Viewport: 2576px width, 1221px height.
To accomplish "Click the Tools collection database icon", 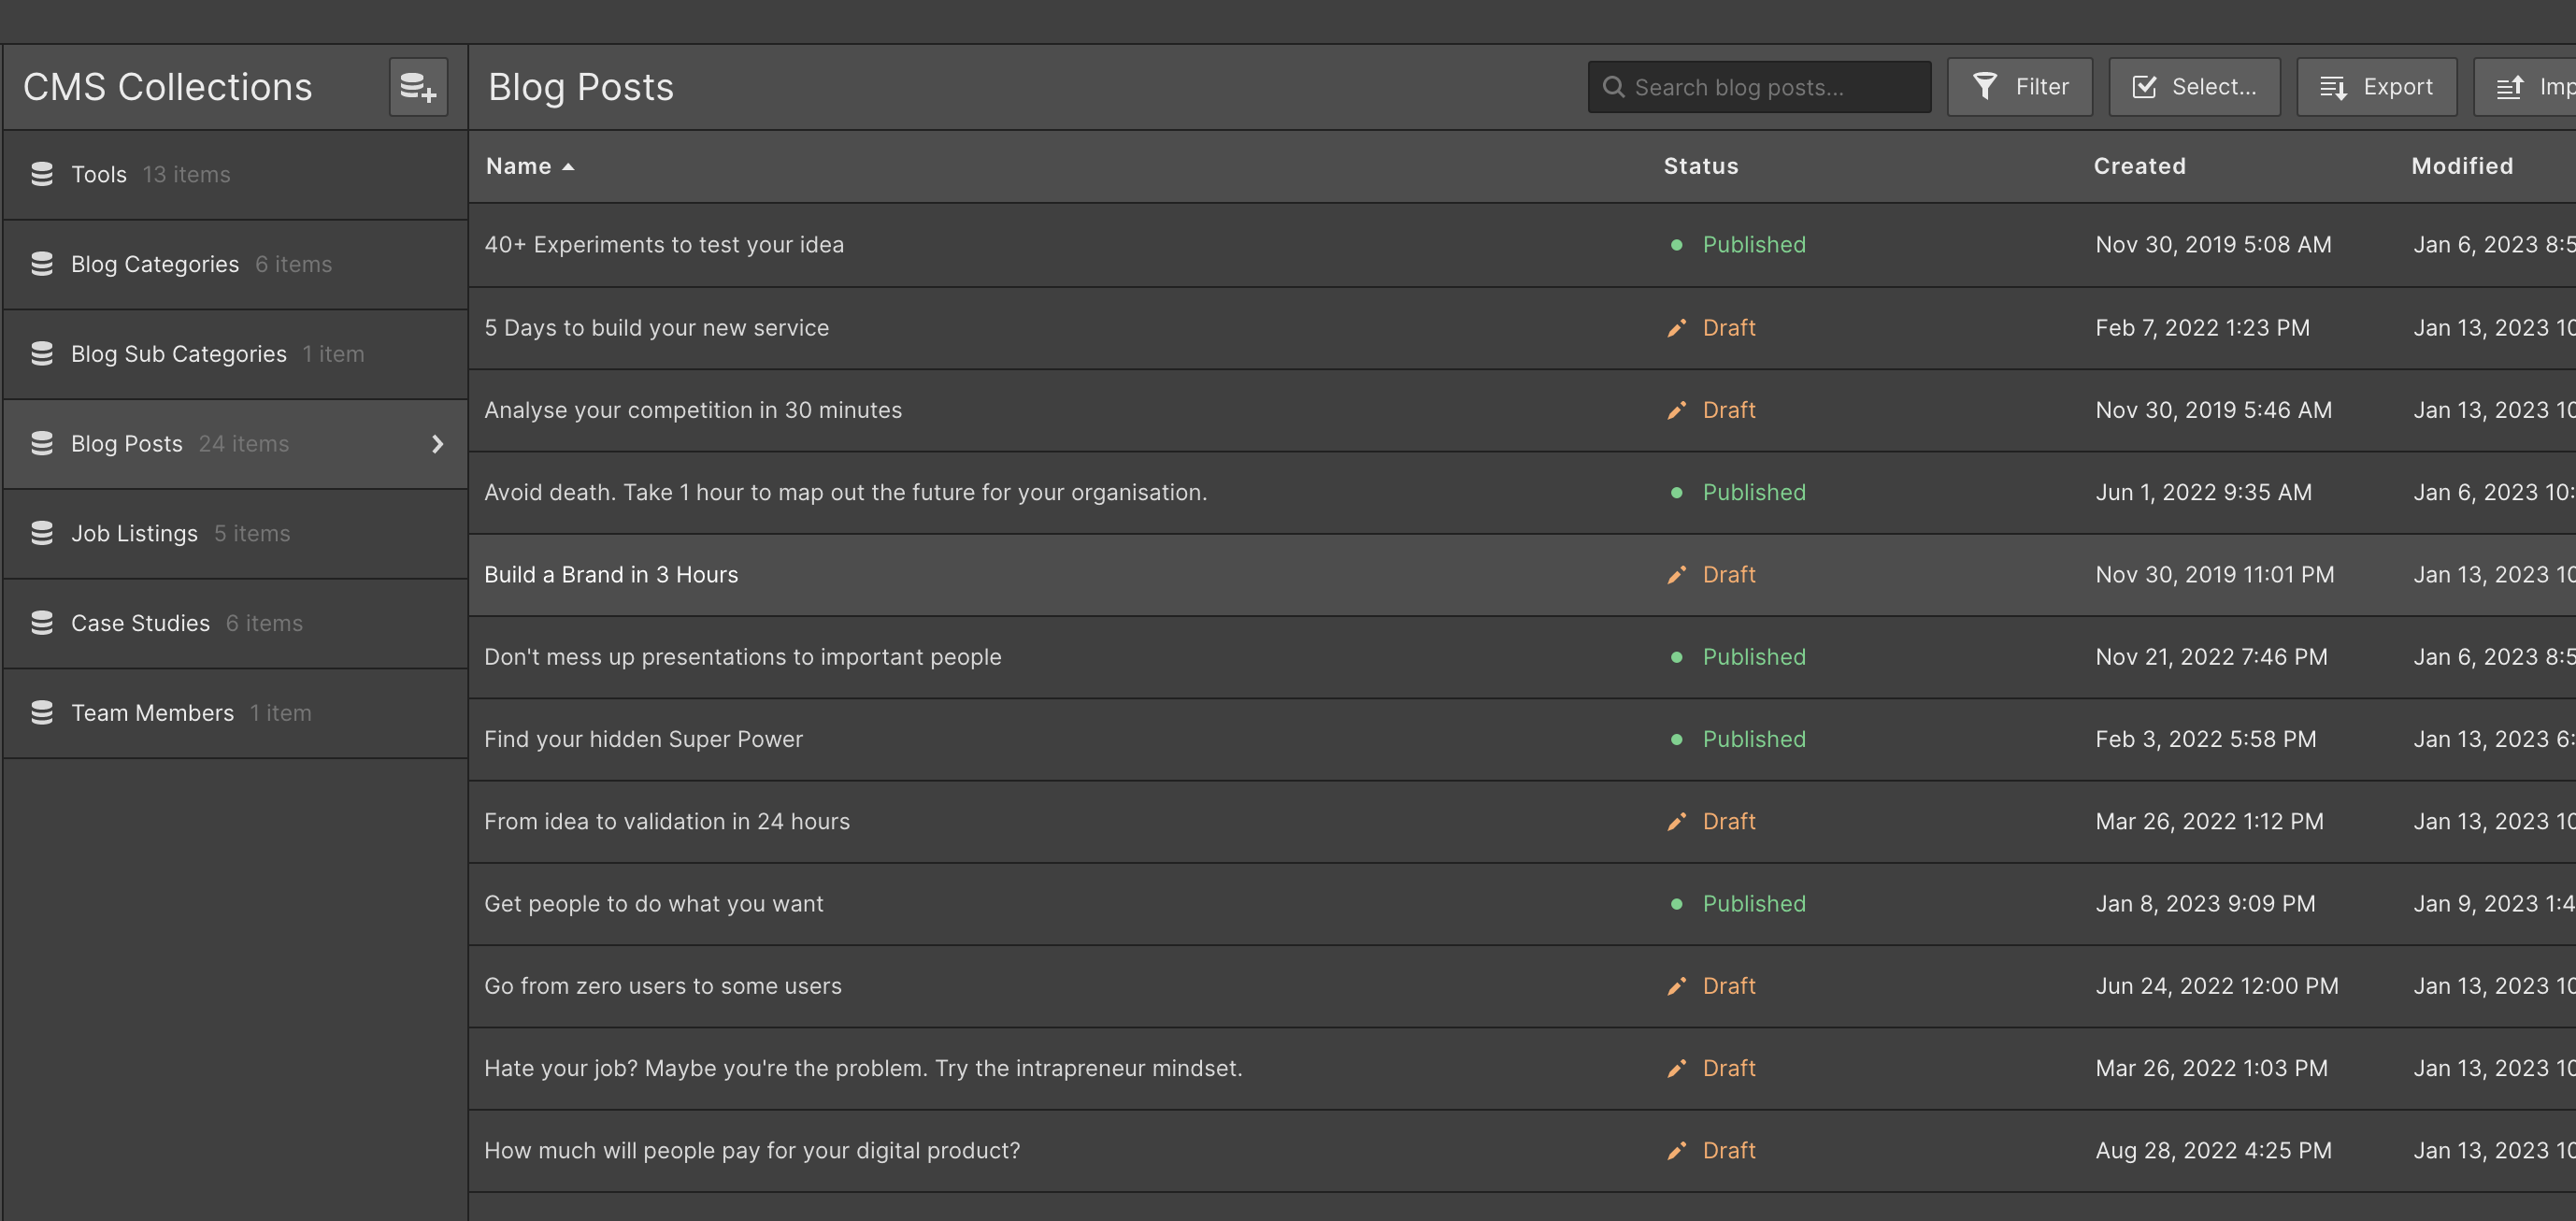I will pos(42,174).
